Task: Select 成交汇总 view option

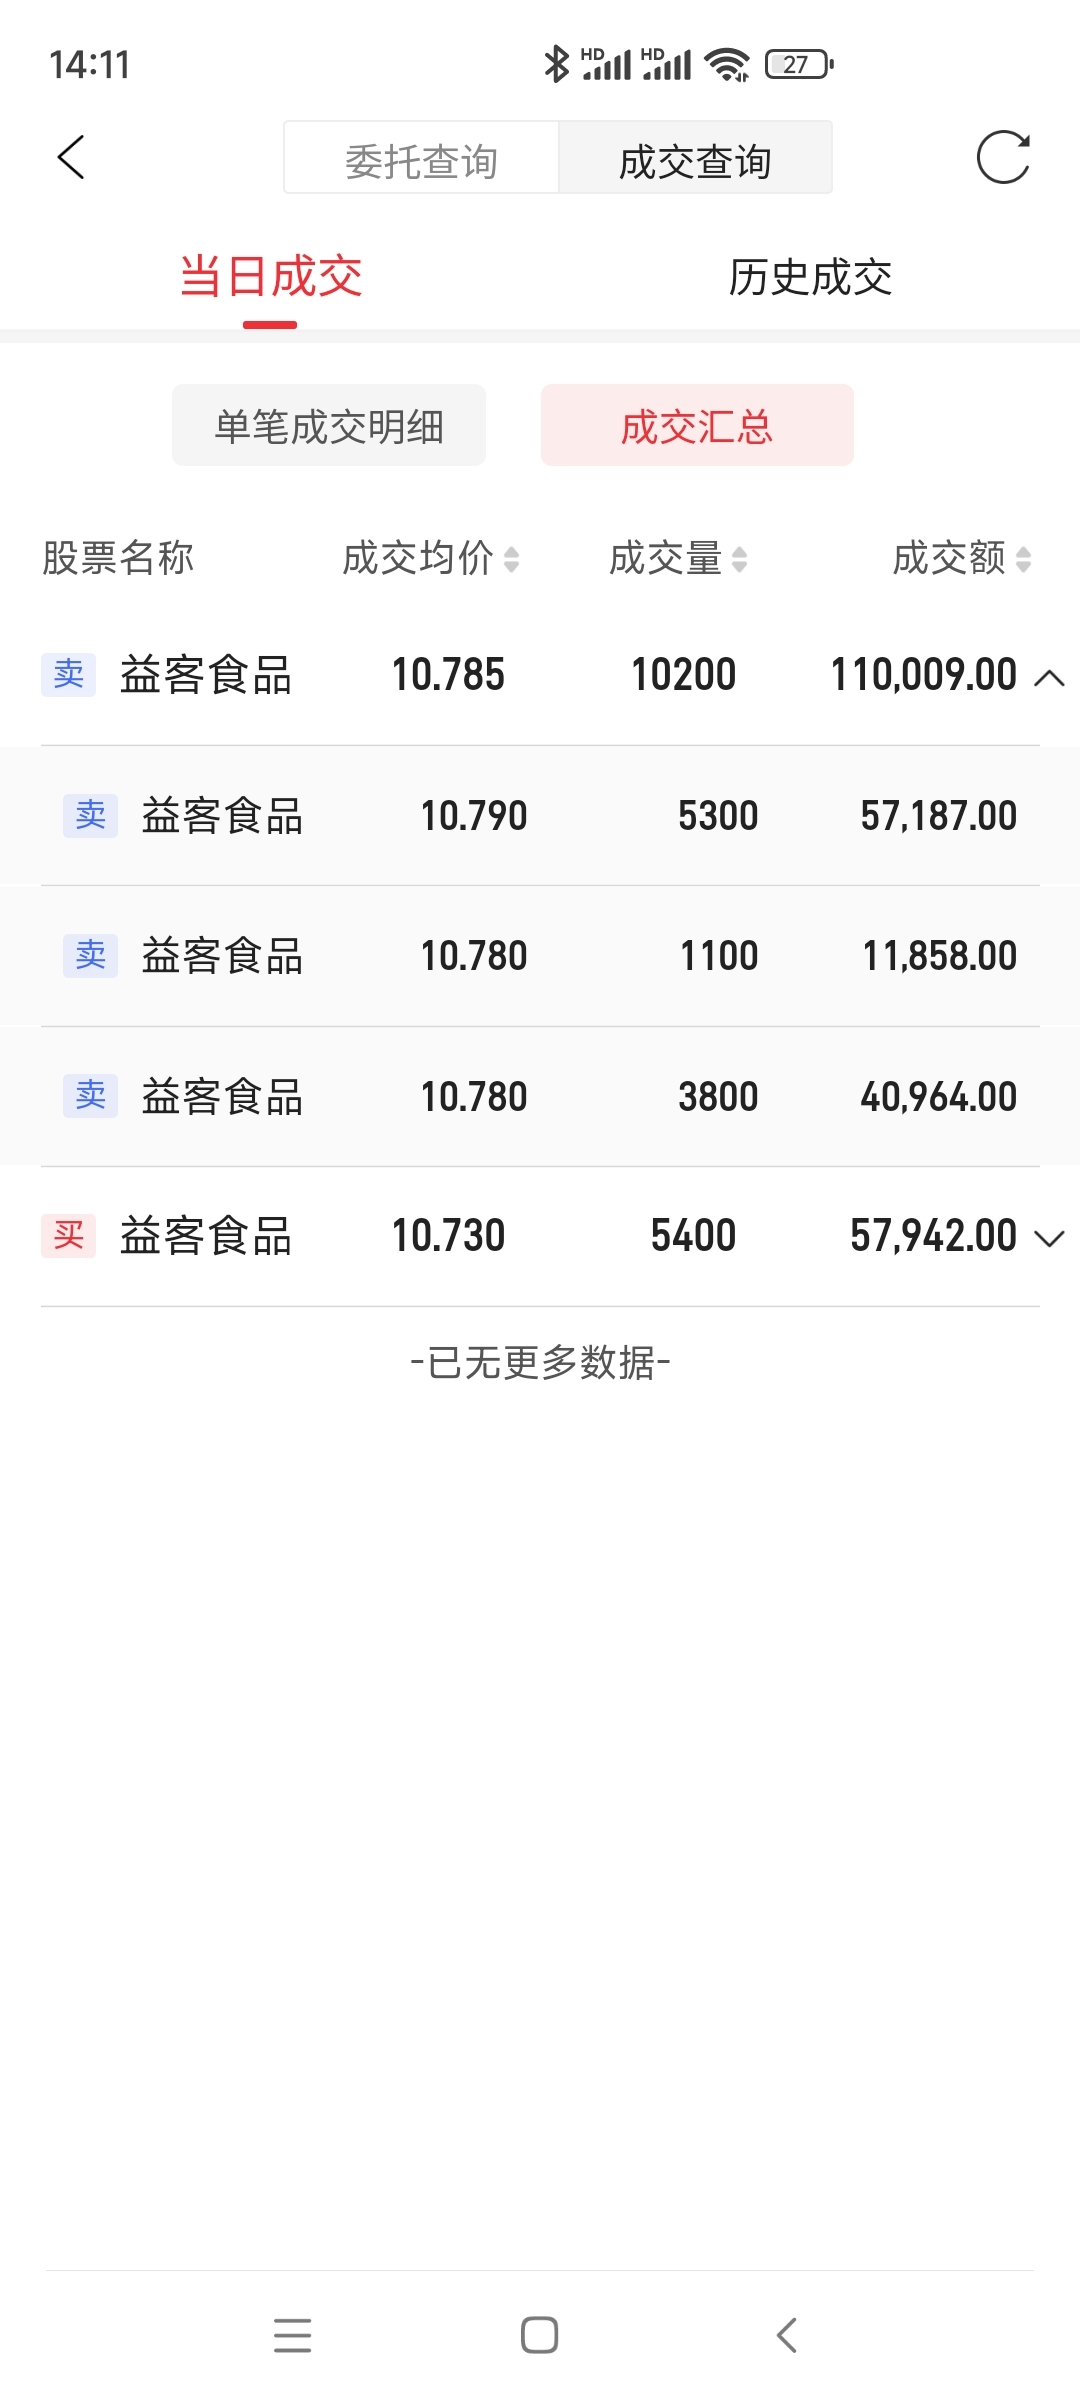Action: pos(697,425)
